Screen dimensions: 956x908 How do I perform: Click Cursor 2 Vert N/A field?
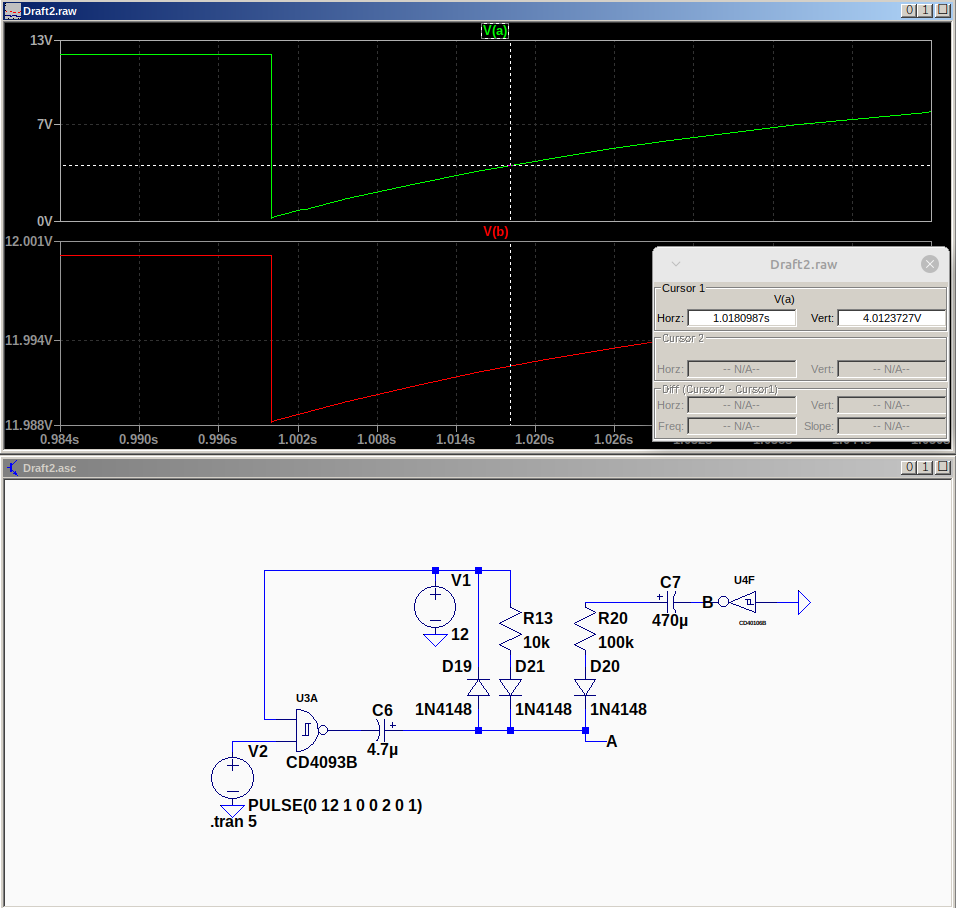pos(891,369)
